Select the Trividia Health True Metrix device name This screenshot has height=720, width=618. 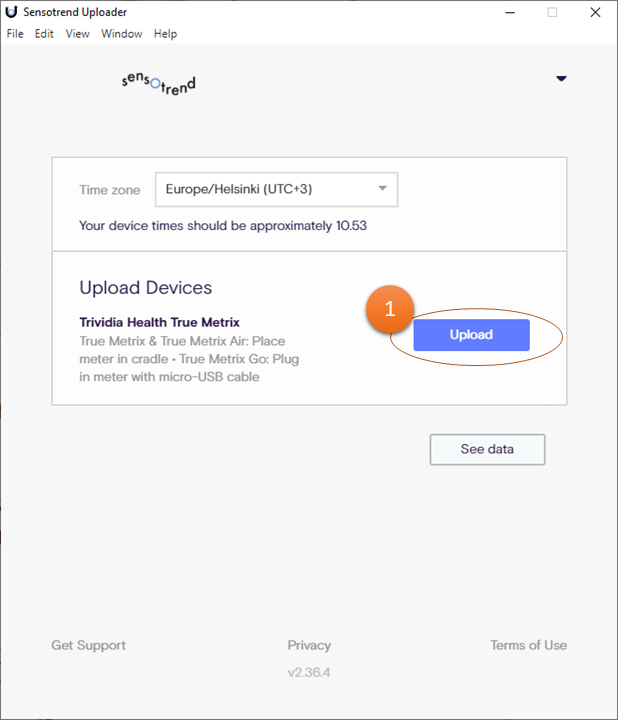[159, 323]
